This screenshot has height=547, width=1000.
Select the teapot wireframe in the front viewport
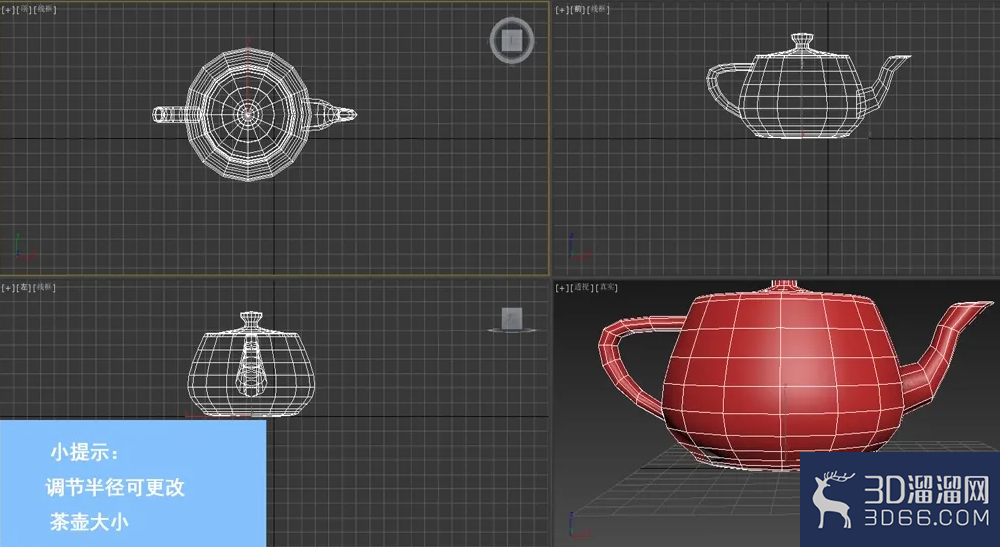807,86
